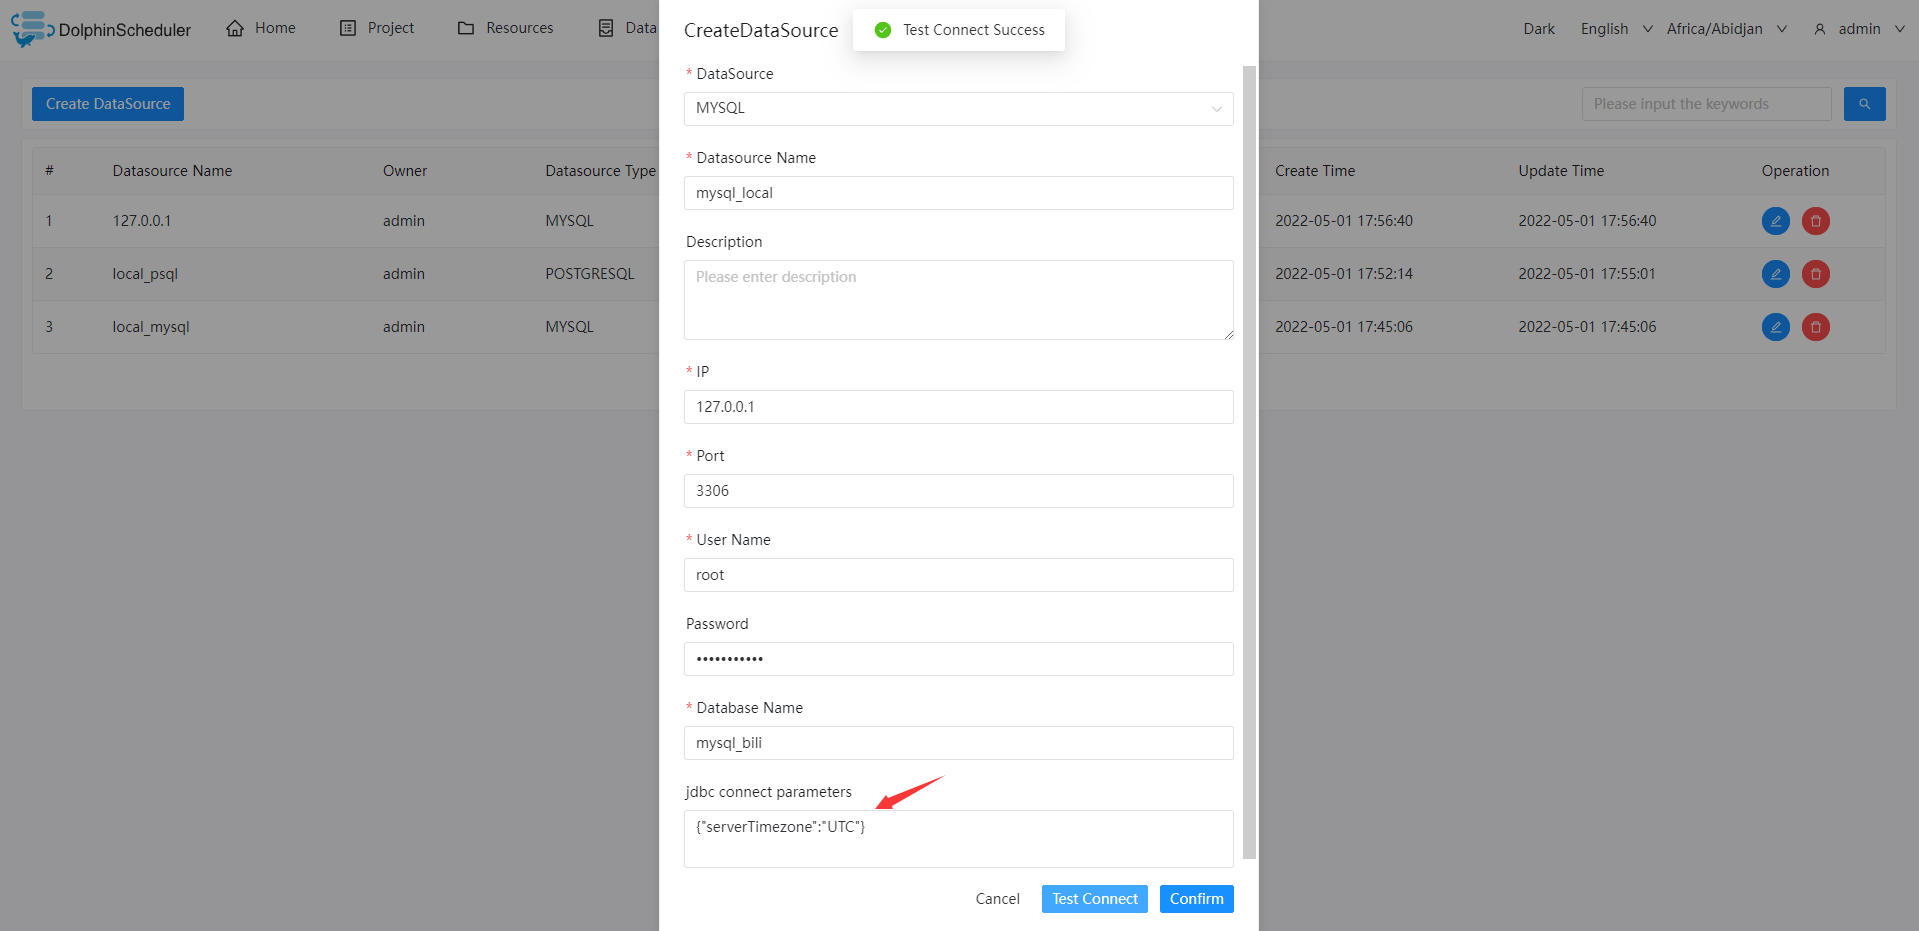Image resolution: width=1919 pixels, height=931 pixels.
Task: Click the delete icon on local_mysql row
Action: coord(1815,327)
